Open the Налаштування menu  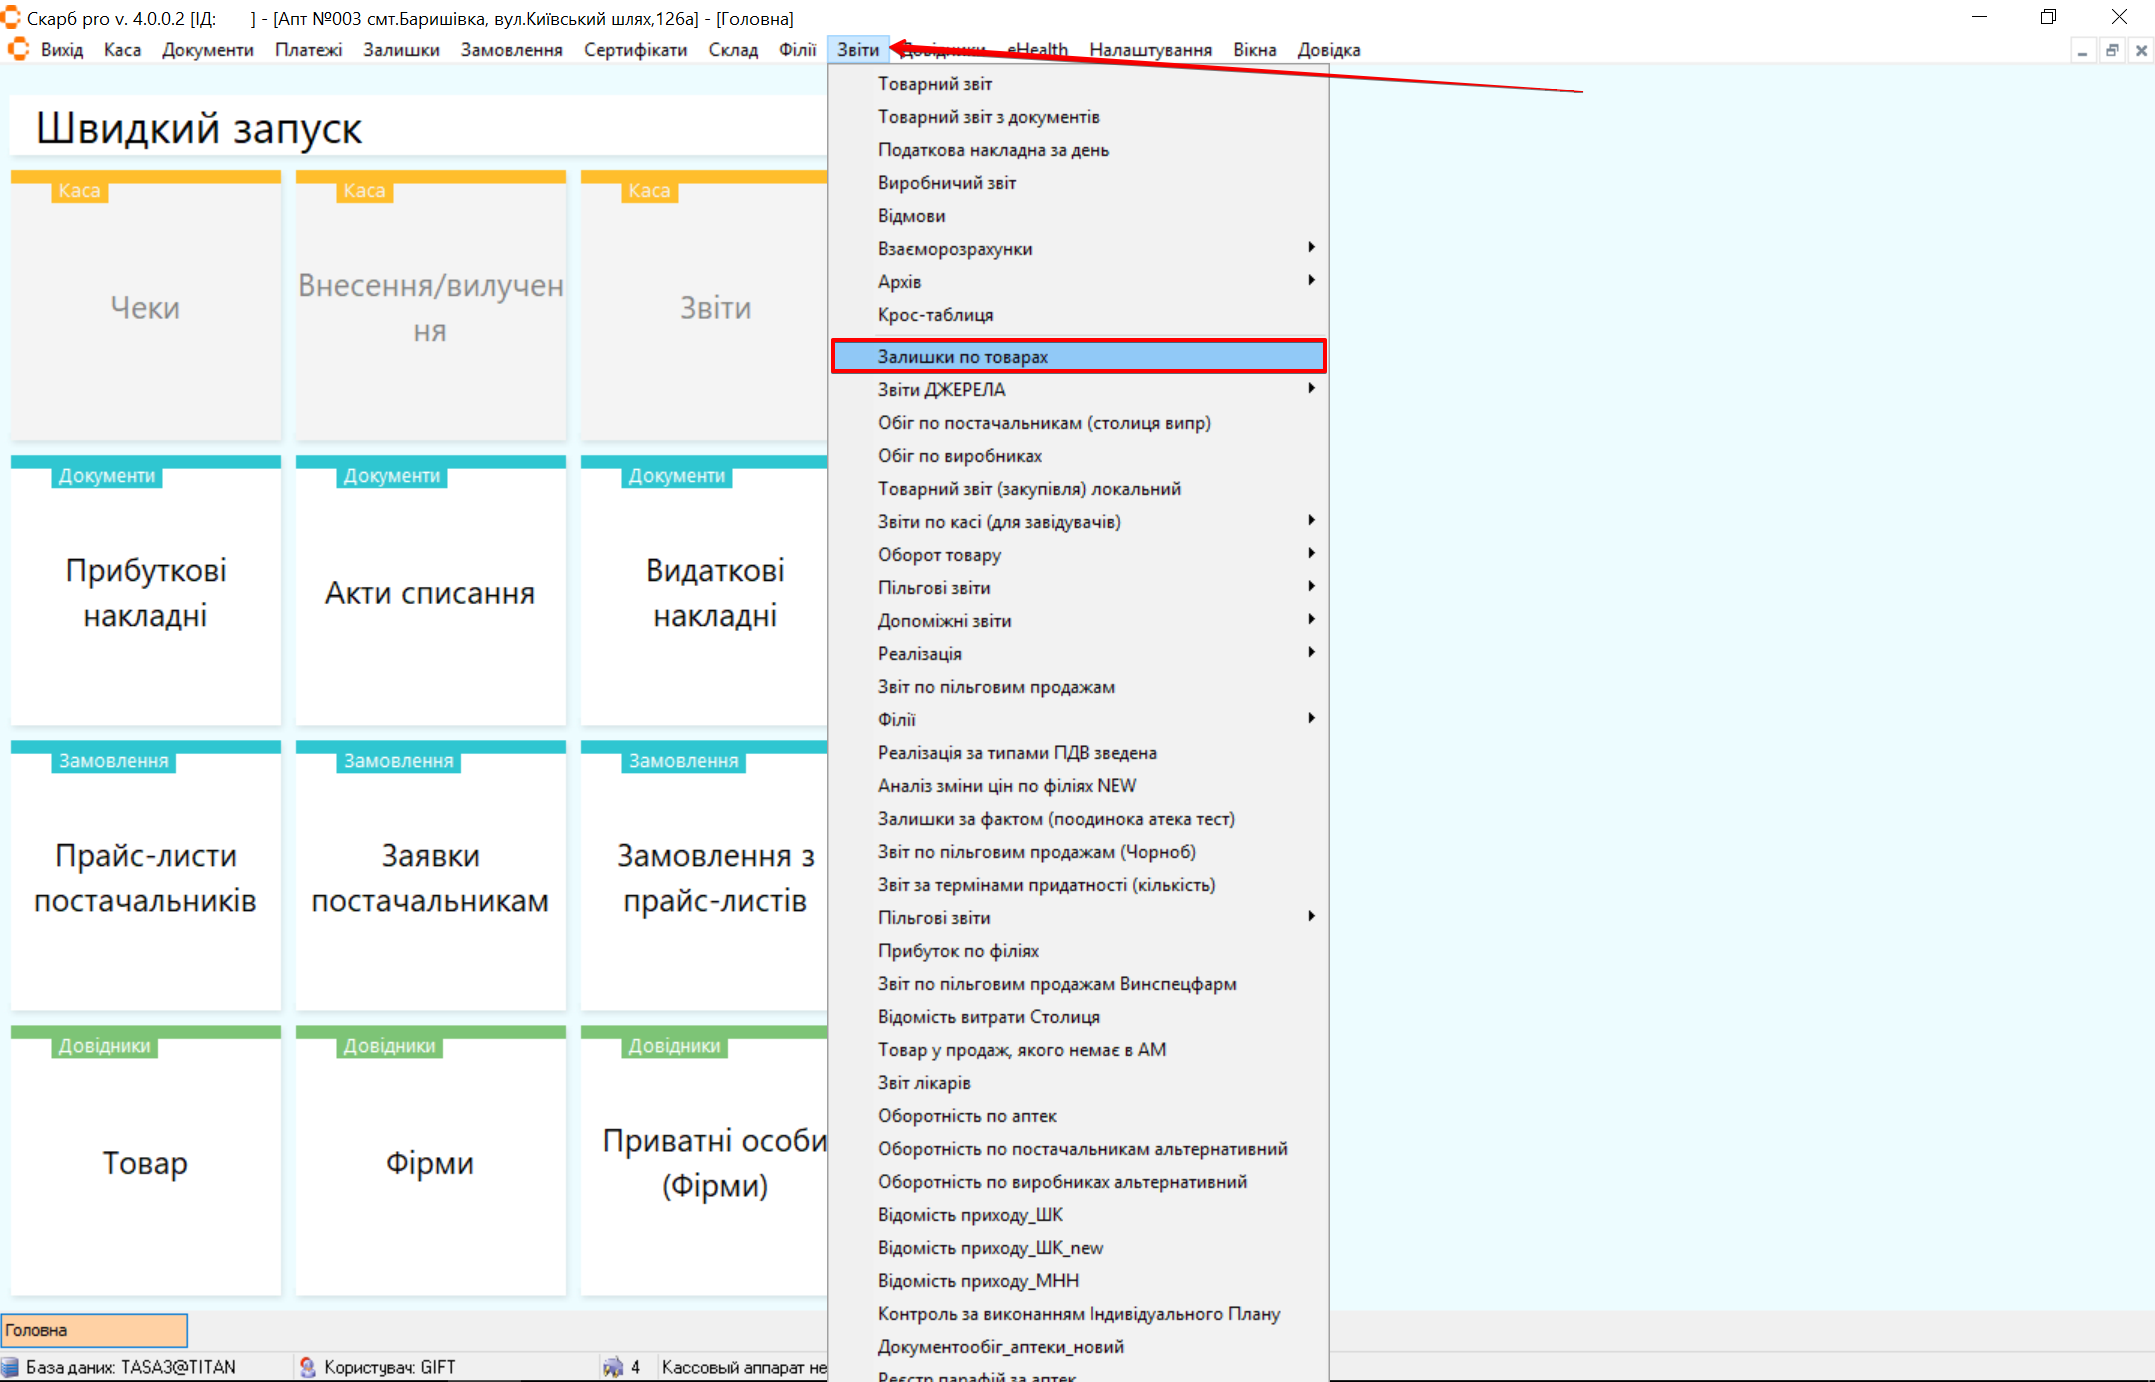tap(1150, 50)
